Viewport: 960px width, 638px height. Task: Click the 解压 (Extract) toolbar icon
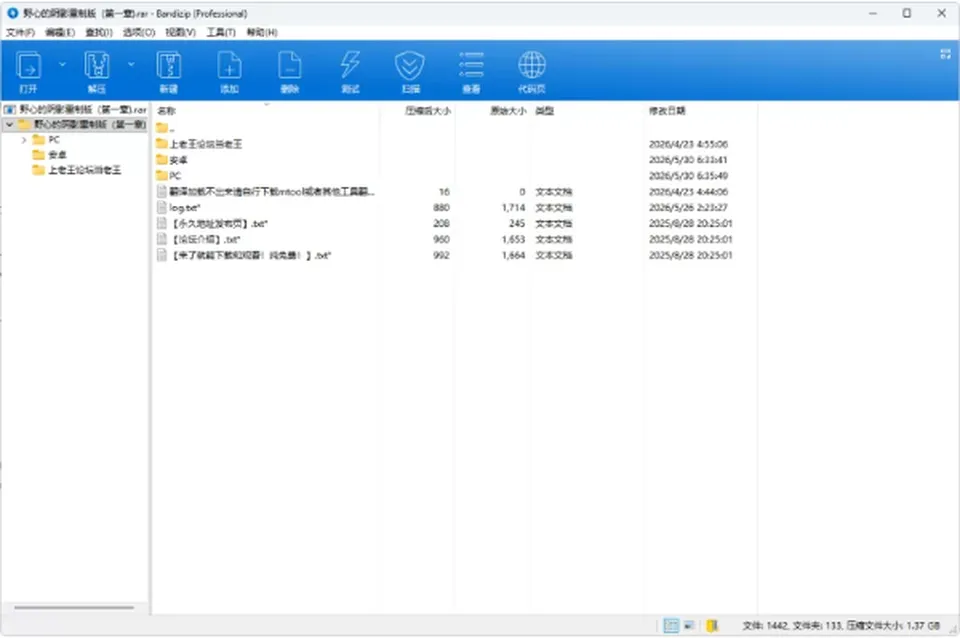pos(97,71)
